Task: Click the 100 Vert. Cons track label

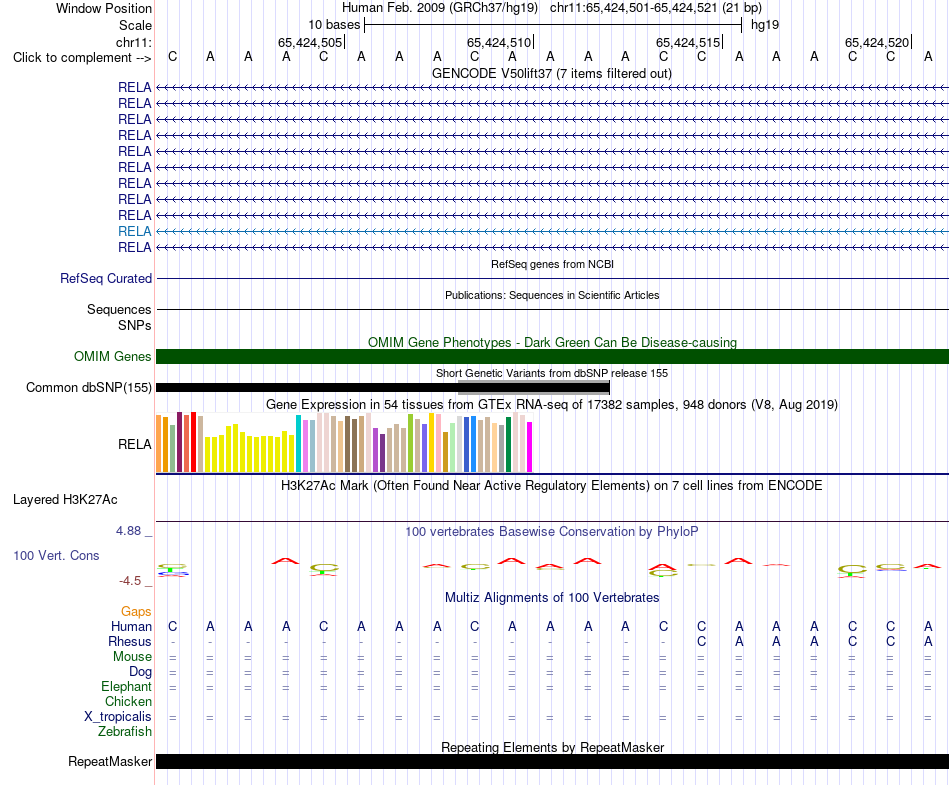Action: tap(56, 555)
